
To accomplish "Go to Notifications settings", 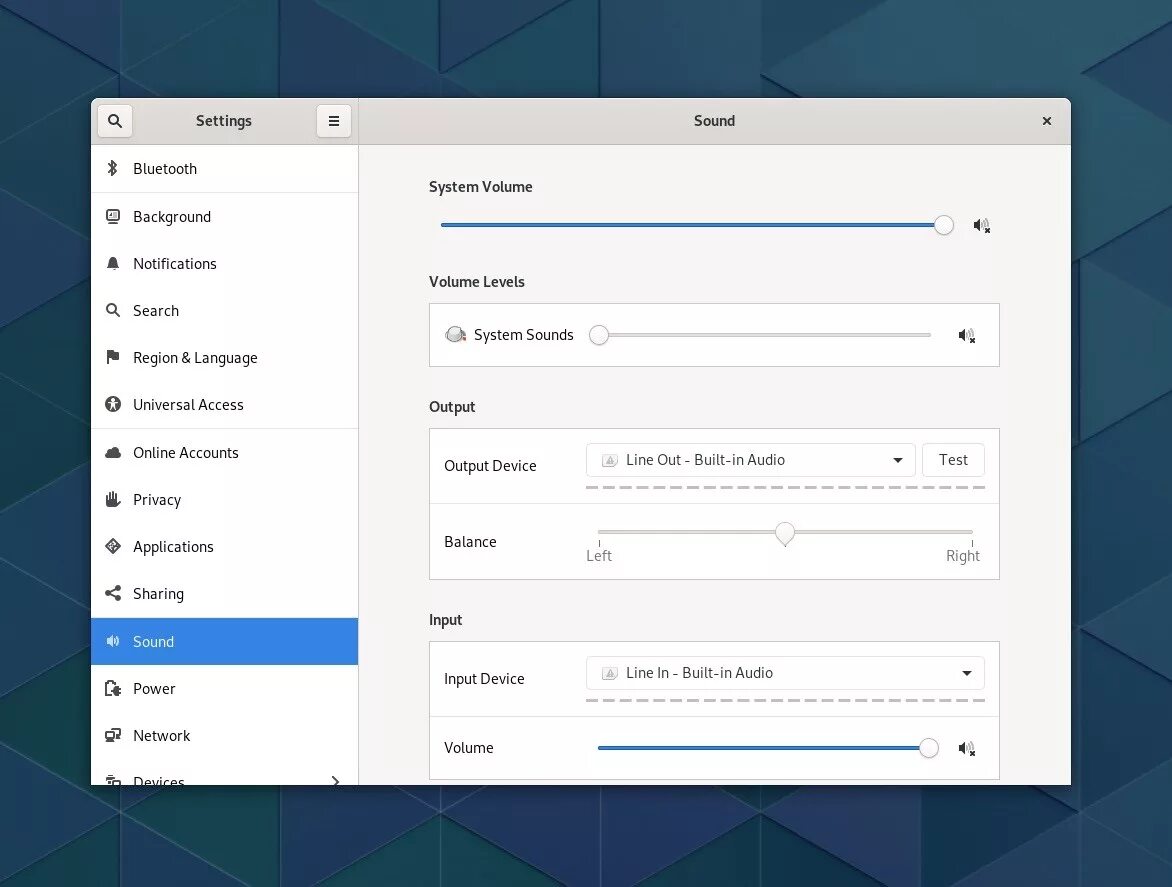I will [224, 264].
